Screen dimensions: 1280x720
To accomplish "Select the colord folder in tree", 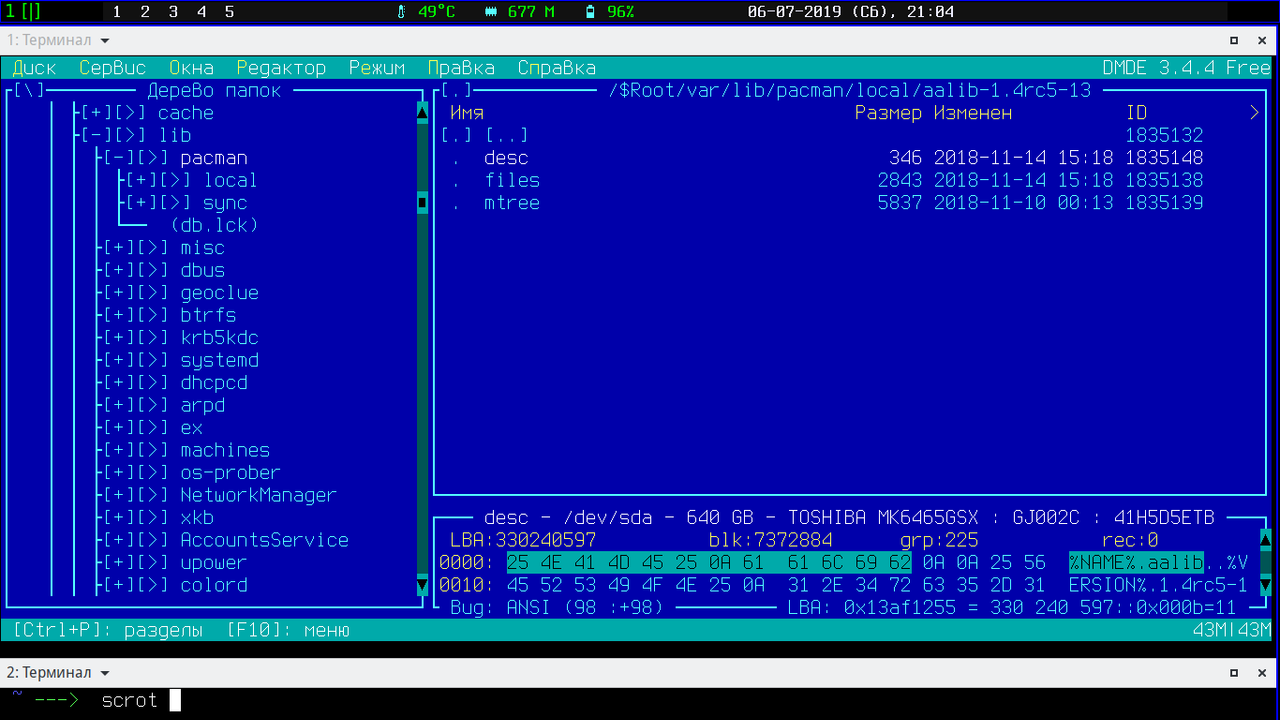I will pos(214,585).
